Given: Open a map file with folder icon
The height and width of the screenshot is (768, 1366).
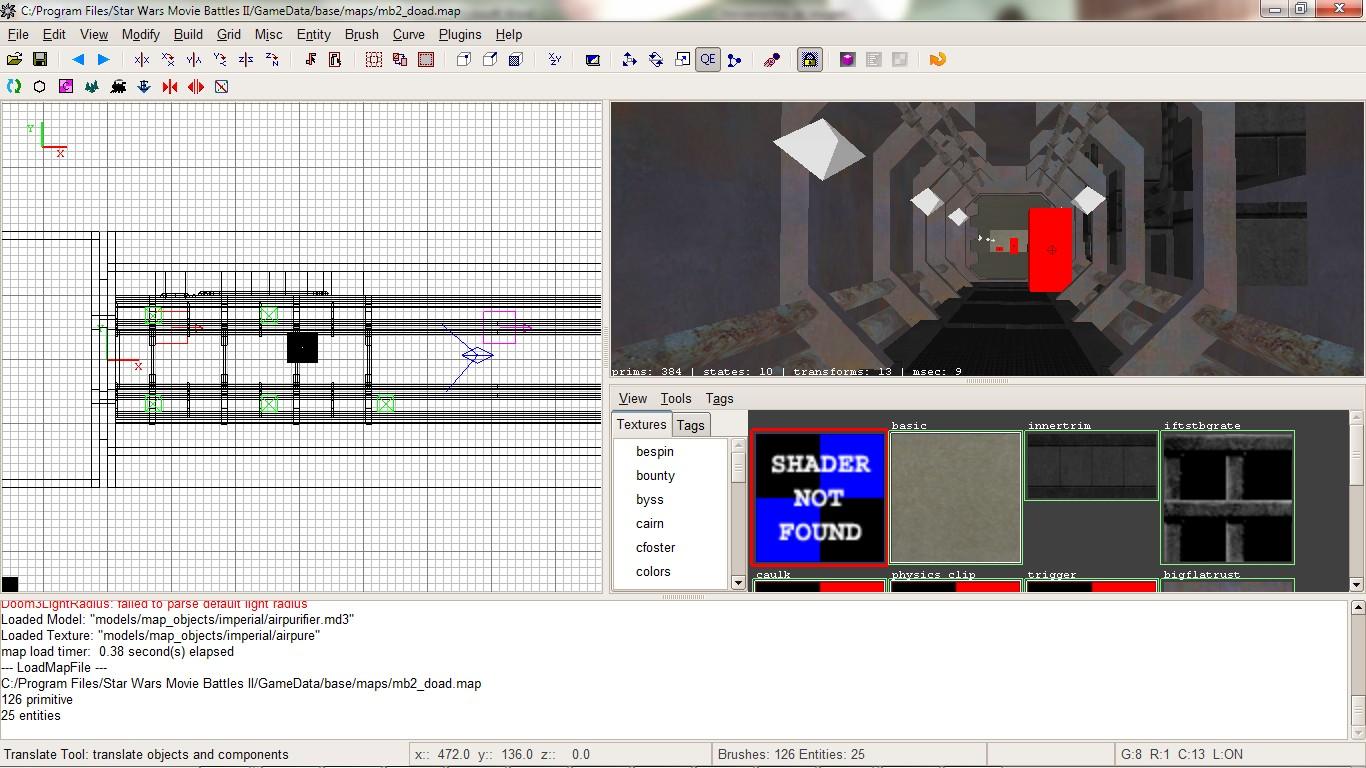Looking at the screenshot, I should (x=14, y=60).
